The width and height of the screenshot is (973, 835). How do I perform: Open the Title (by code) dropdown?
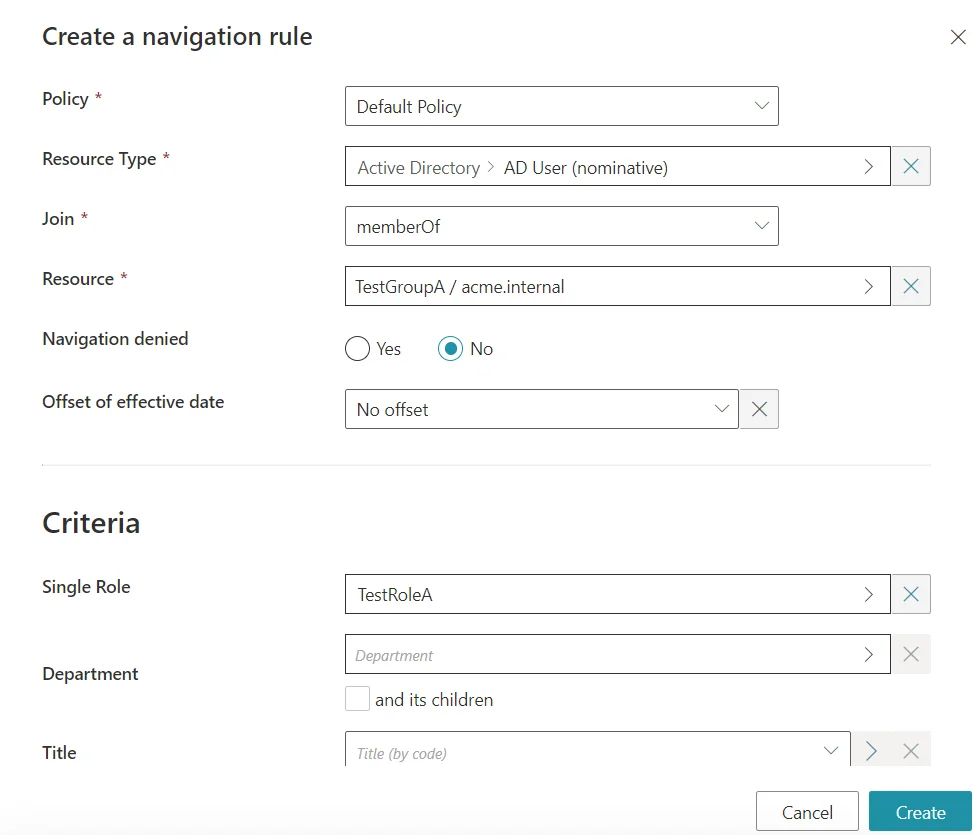coord(598,751)
